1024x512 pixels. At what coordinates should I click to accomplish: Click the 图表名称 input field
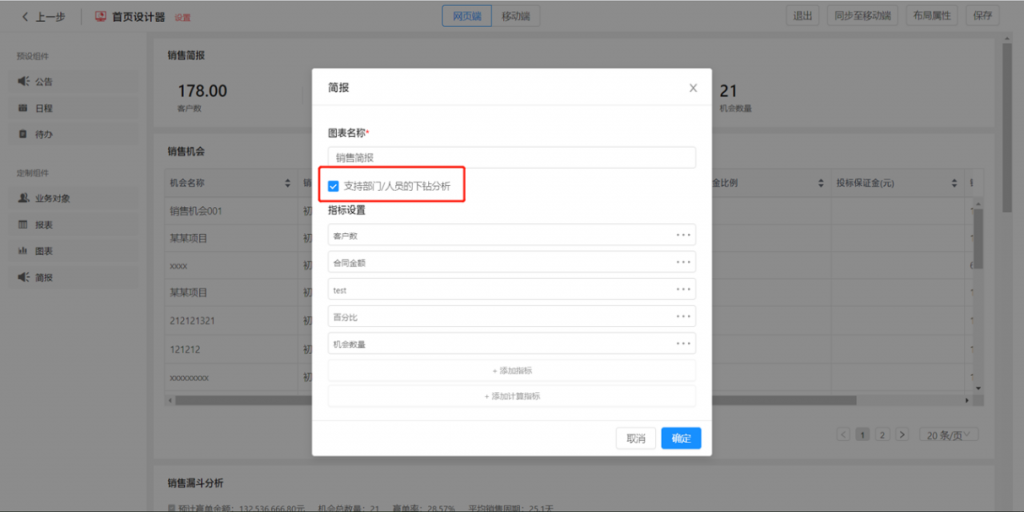(x=511, y=158)
